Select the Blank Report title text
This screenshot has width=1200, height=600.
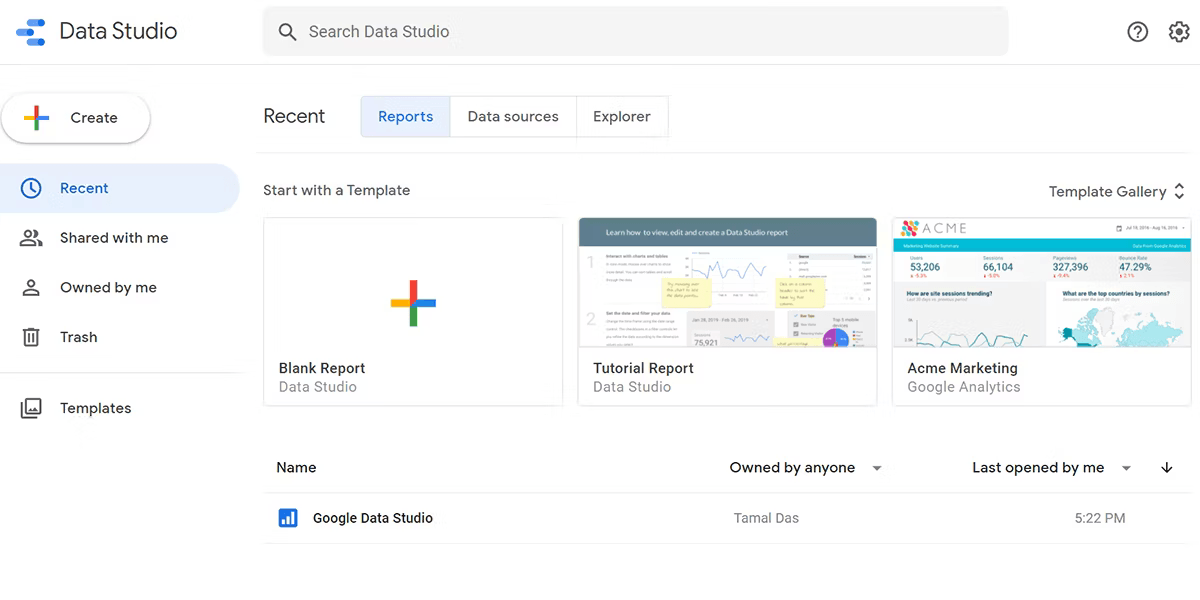322,368
